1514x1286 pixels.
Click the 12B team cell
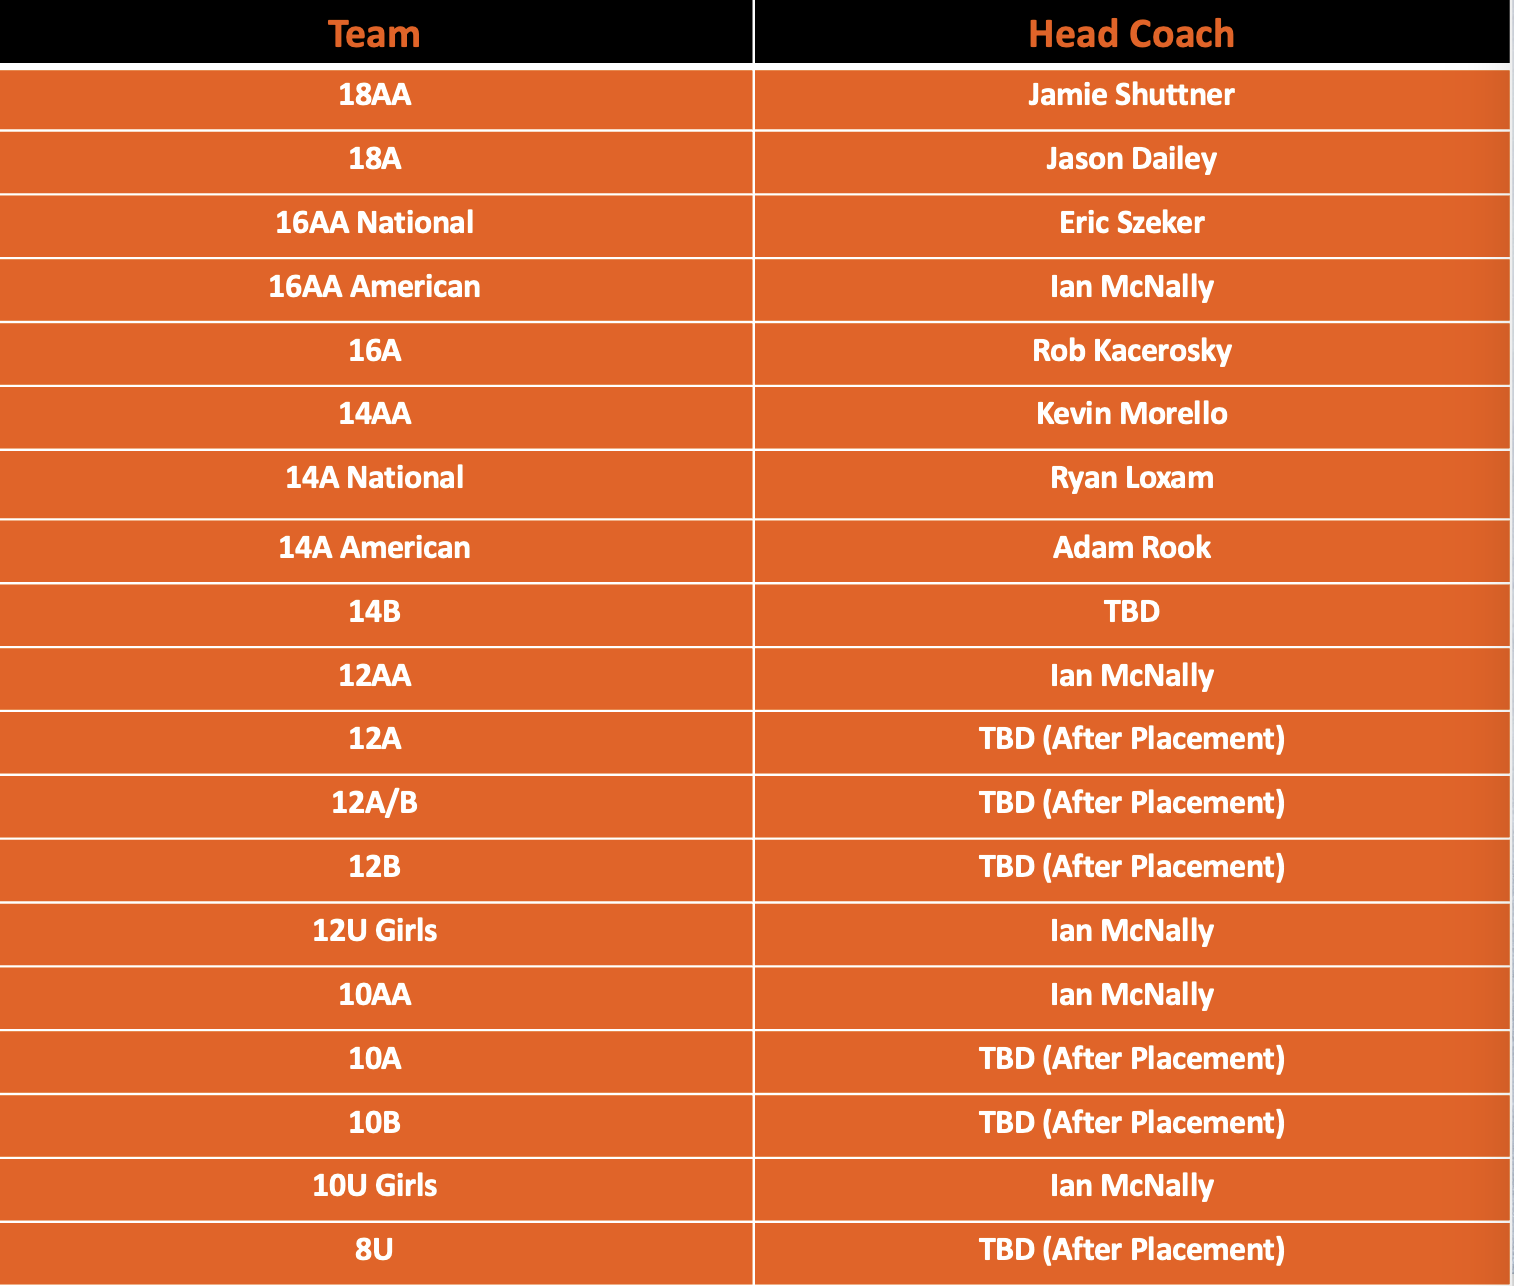(x=374, y=867)
